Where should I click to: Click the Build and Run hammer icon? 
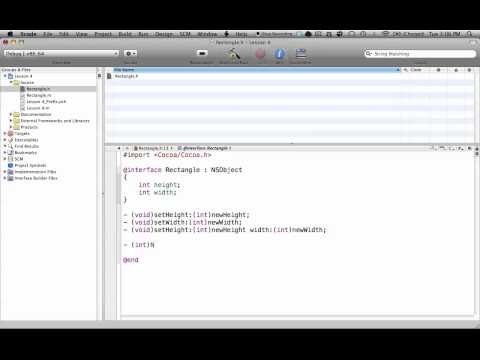[234, 54]
